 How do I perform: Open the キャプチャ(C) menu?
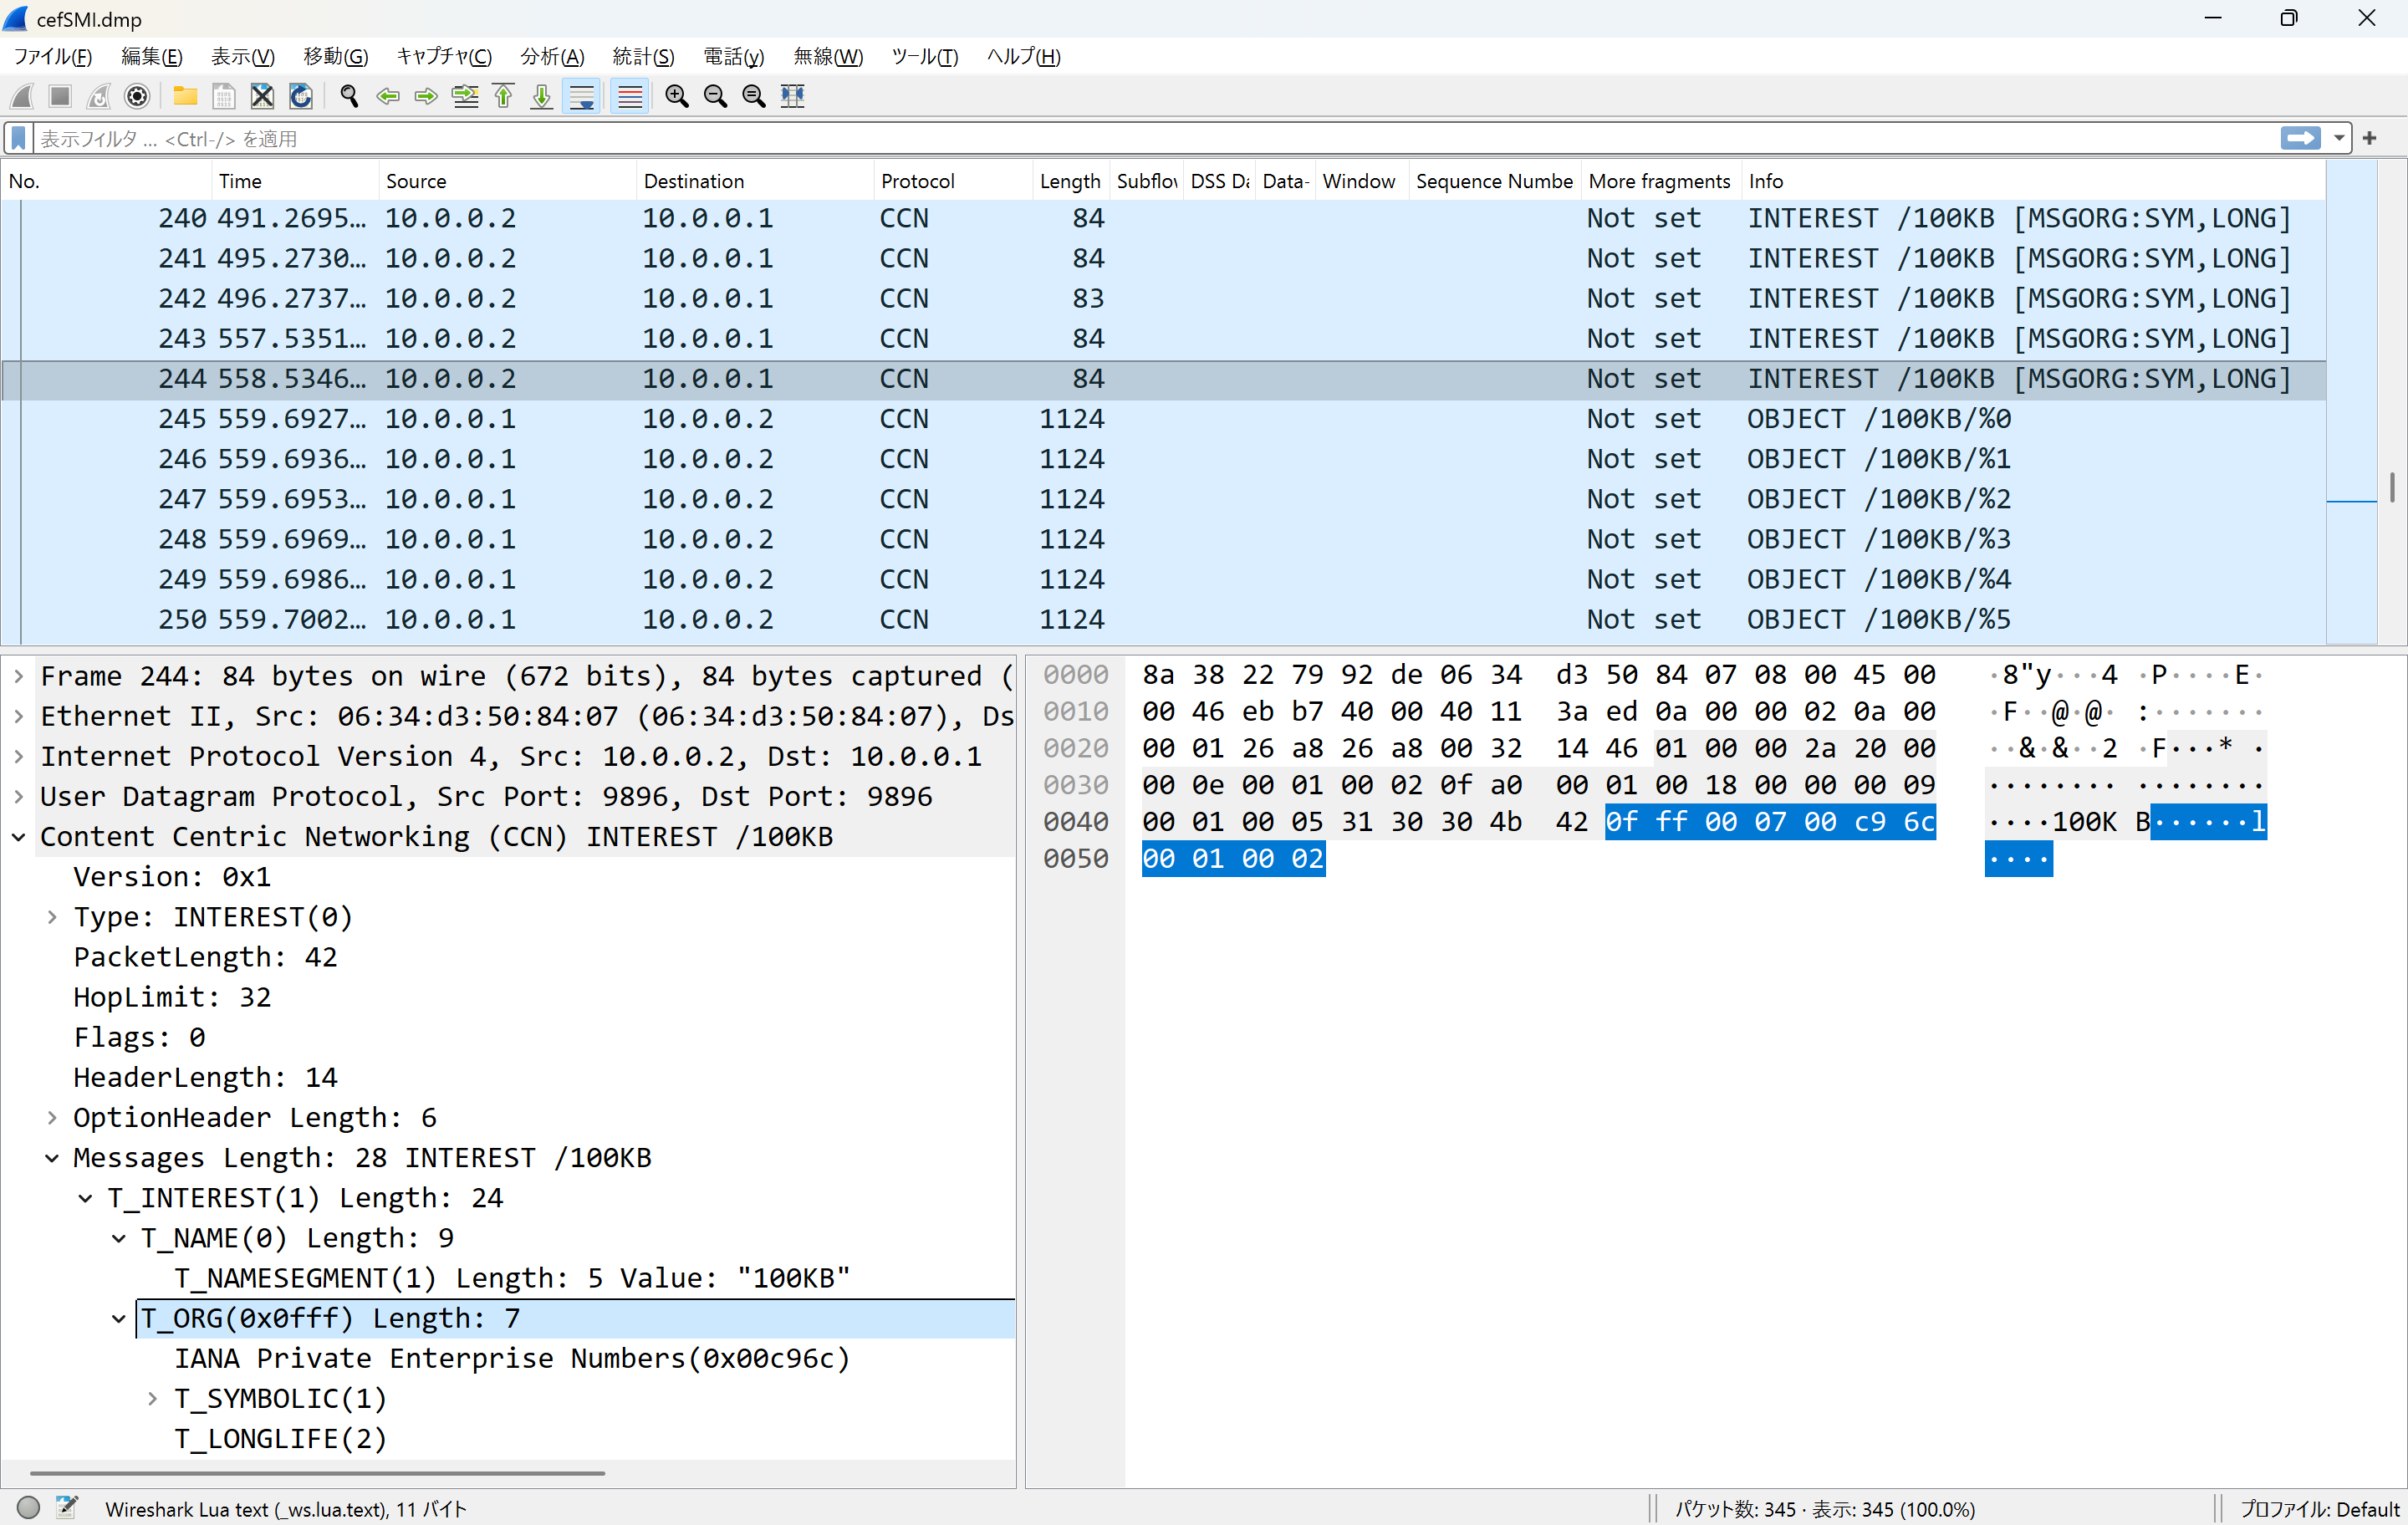coord(444,56)
